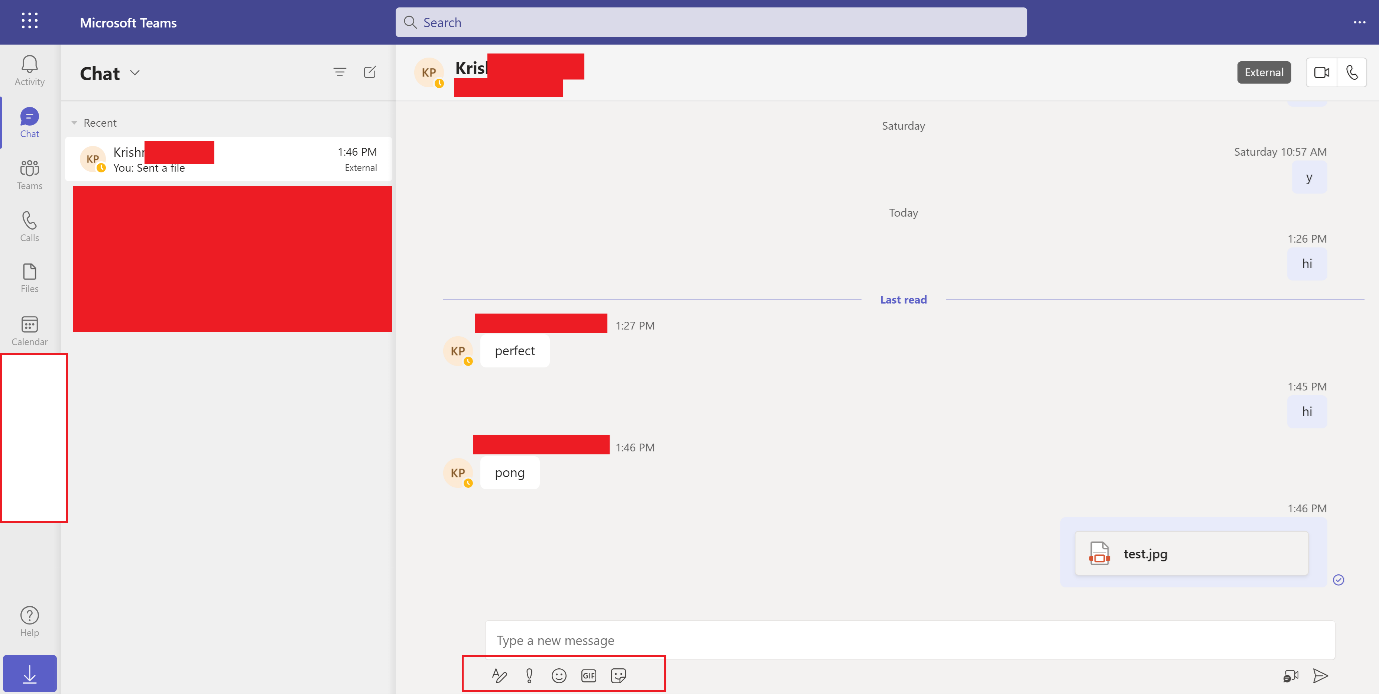1379x694 pixels.
Task: Click the 'y' message from Saturday
Action: pyautogui.click(x=1308, y=177)
